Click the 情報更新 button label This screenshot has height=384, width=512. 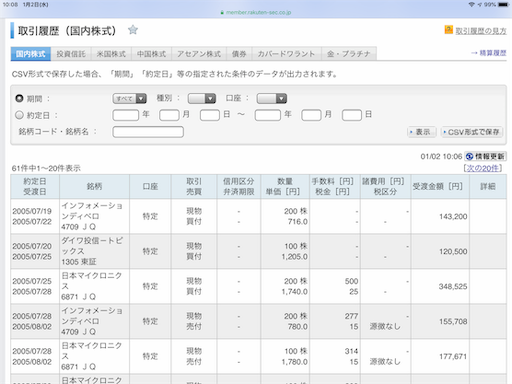coord(489,156)
